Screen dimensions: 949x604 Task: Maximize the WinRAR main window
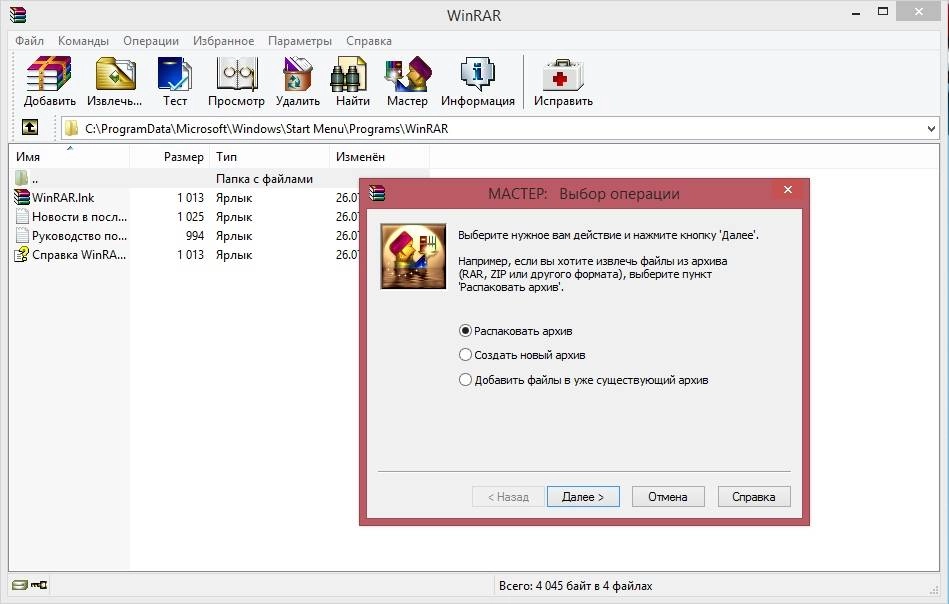click(883, 11)
